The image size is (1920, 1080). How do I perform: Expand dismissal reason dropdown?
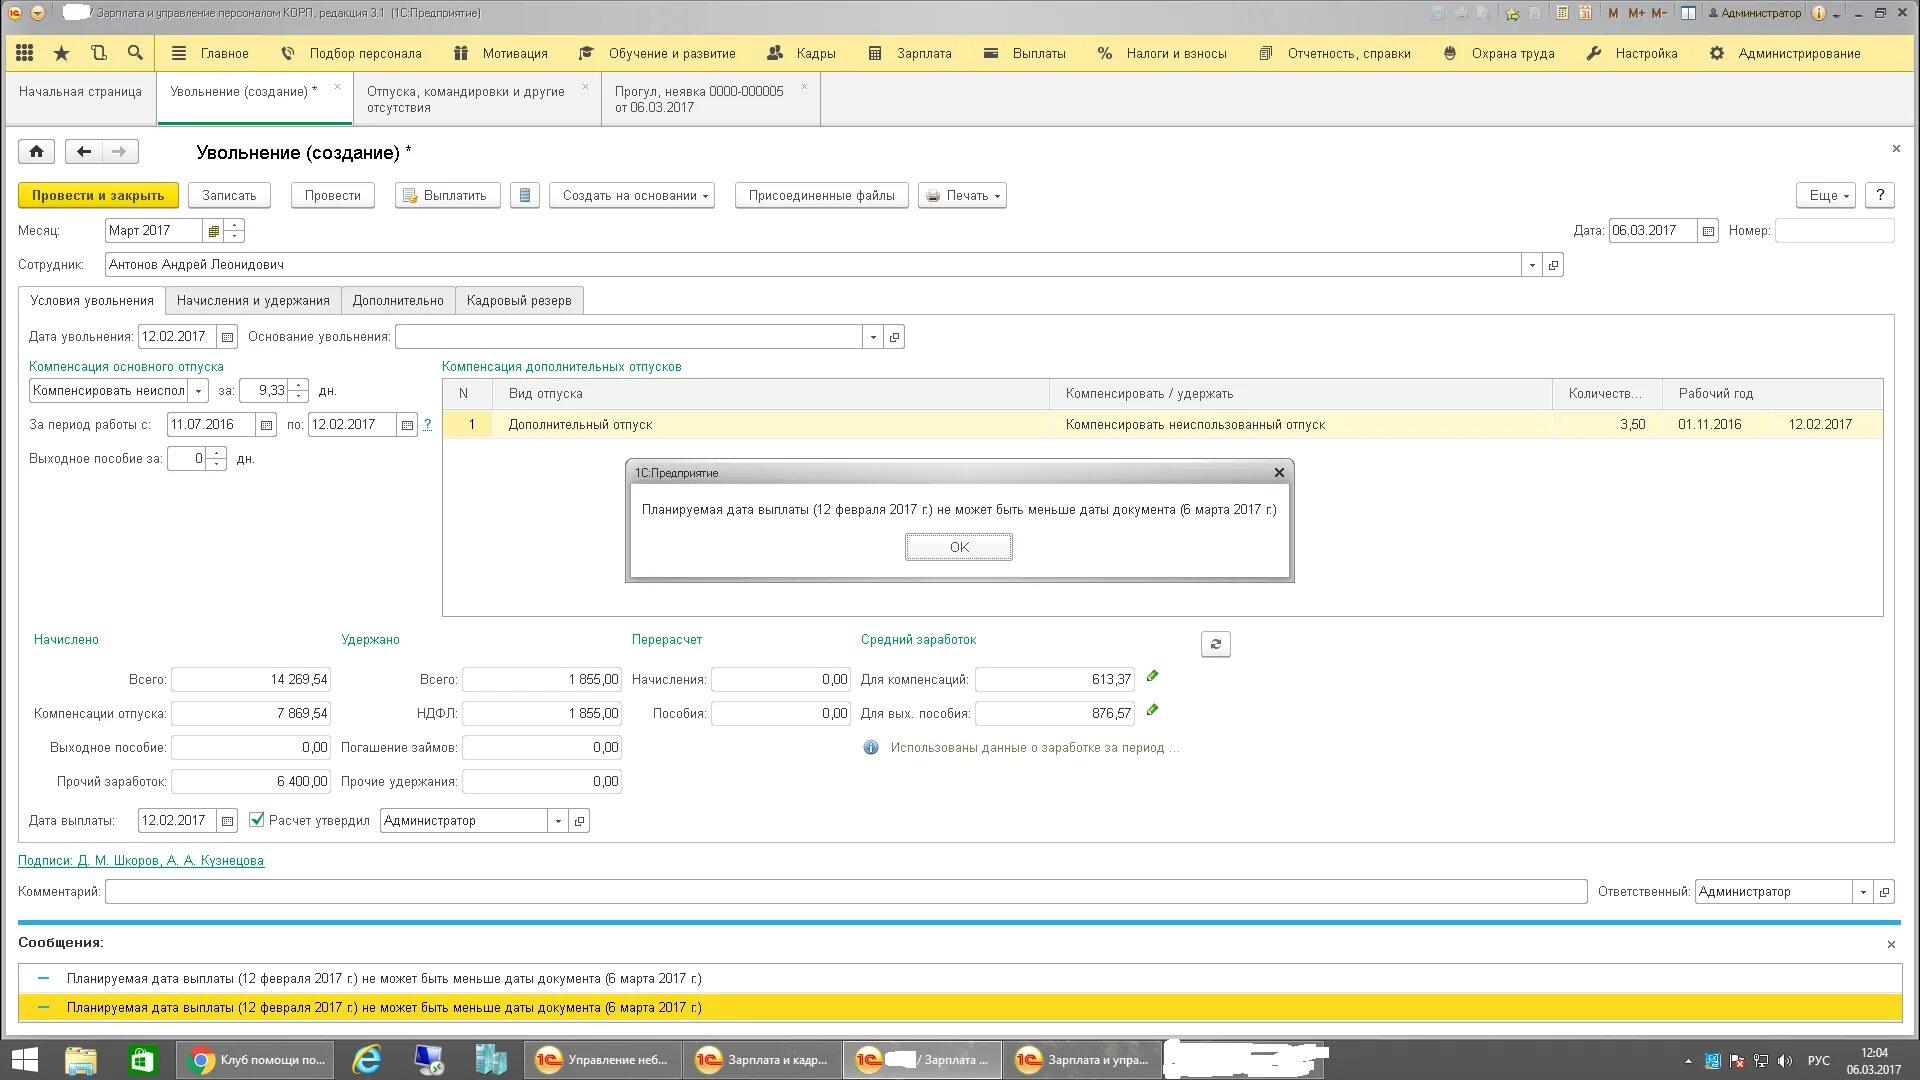coord(873,337)
